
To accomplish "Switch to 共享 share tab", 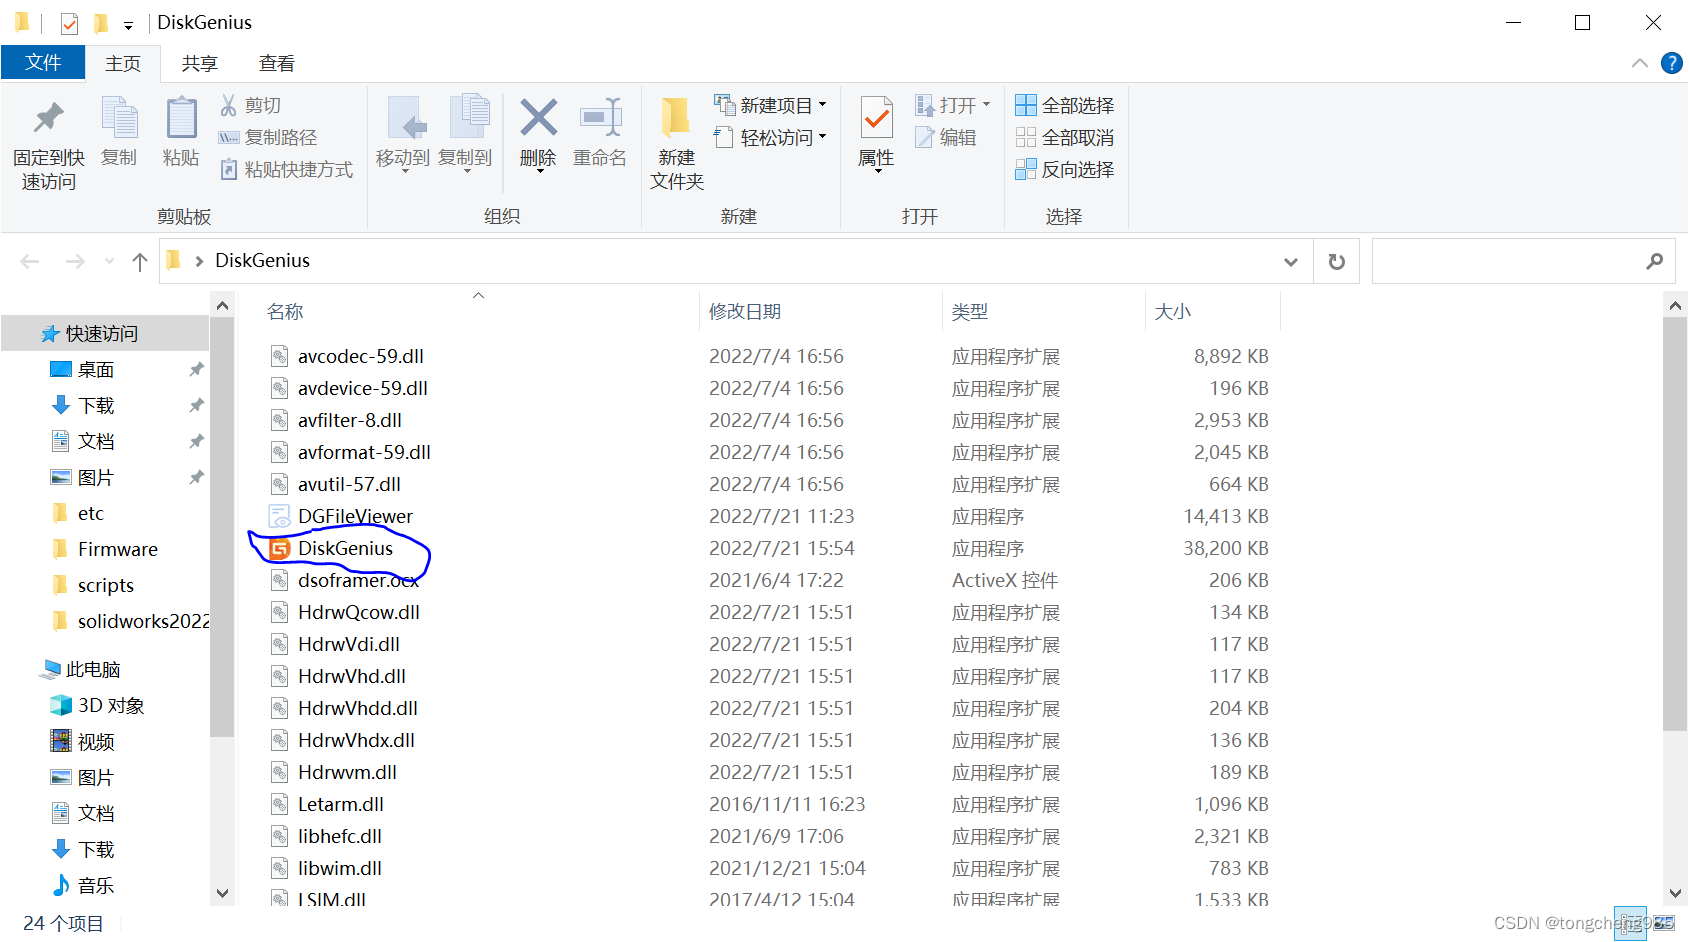I will [x=200, y=63].
